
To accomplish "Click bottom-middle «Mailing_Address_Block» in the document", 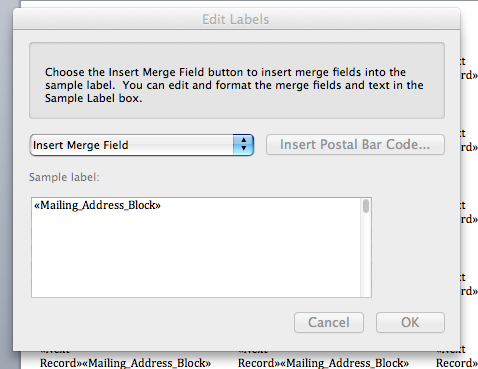I will [345, 363].
